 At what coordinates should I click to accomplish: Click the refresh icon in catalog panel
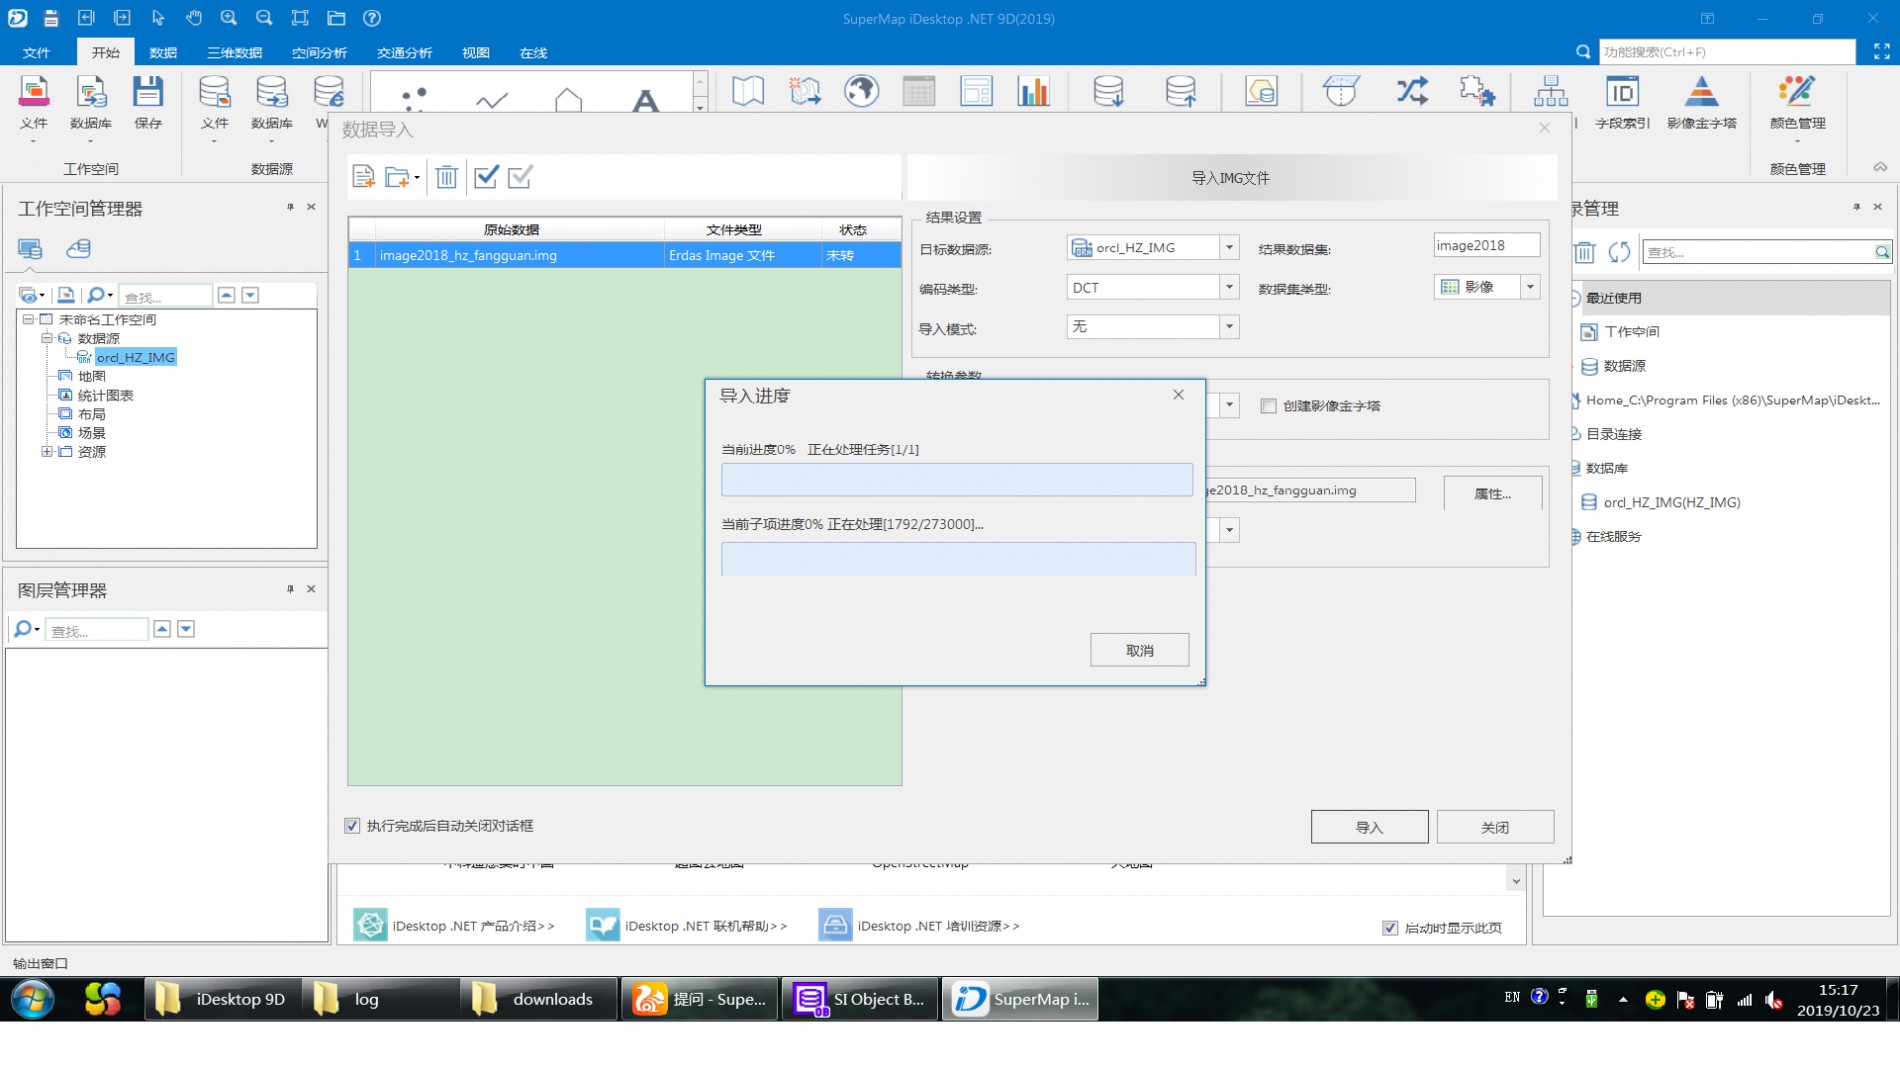click(1619, 252)
